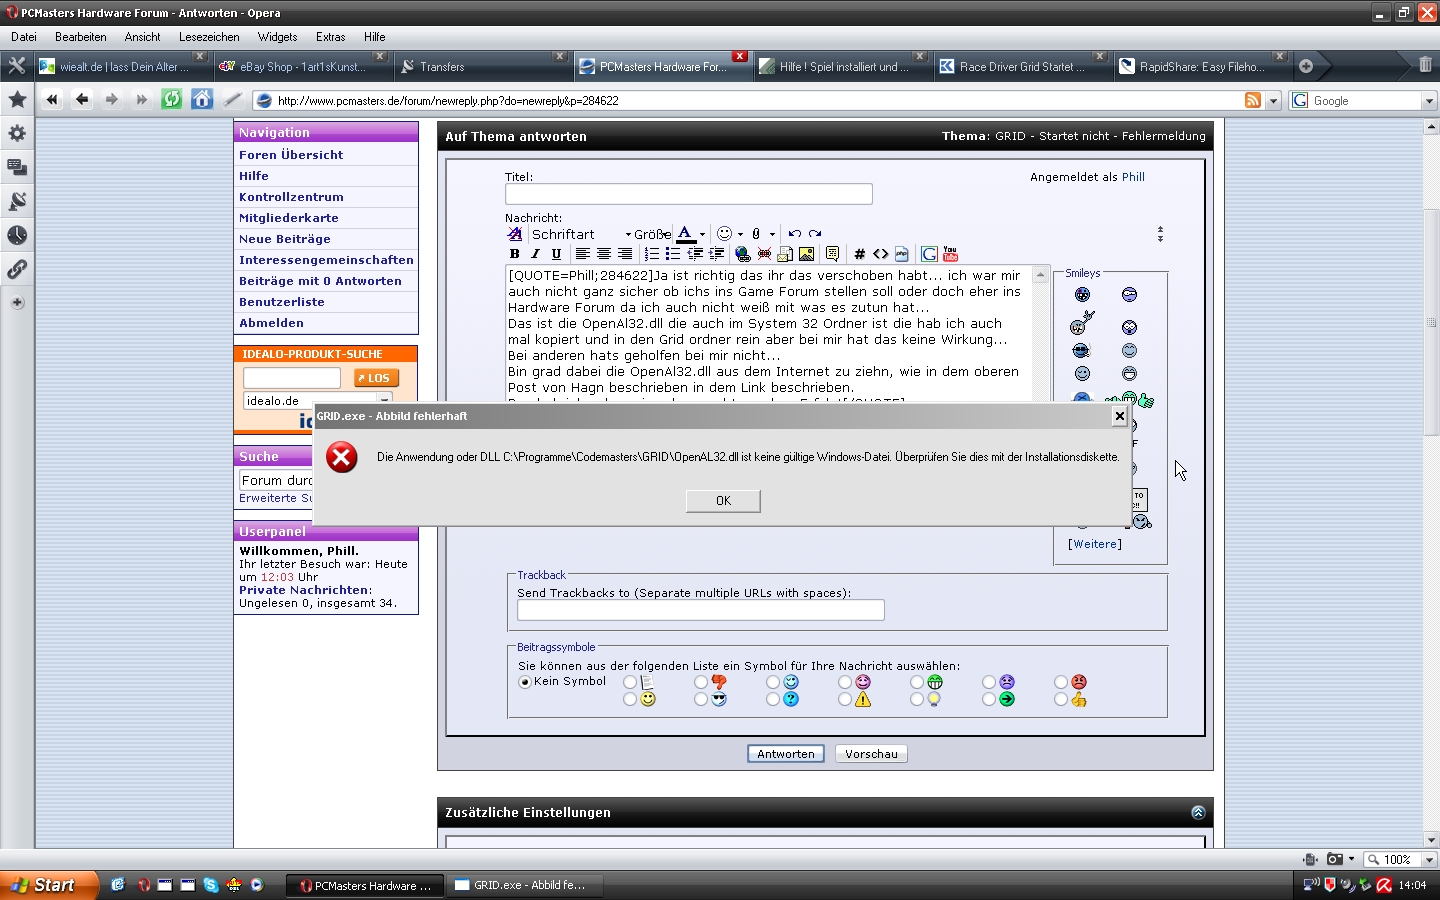Align message text right
This screenshot has width=1440, height=900.
pyautogui.click(x=625, y=254)
